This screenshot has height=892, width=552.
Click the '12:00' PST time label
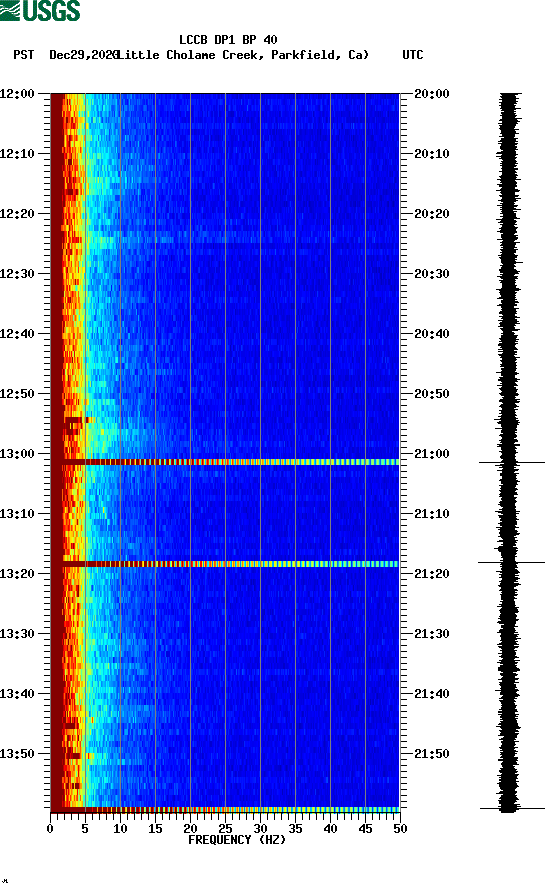[18, 94]
